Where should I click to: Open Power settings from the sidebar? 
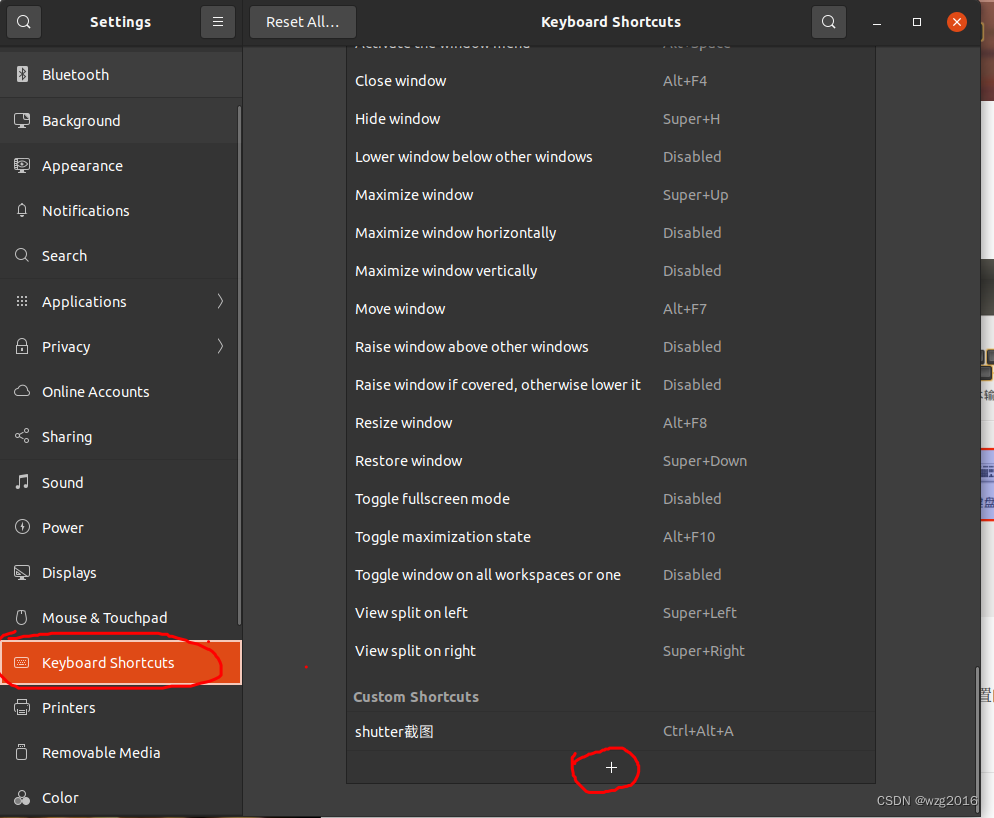[x=60, y=527]
